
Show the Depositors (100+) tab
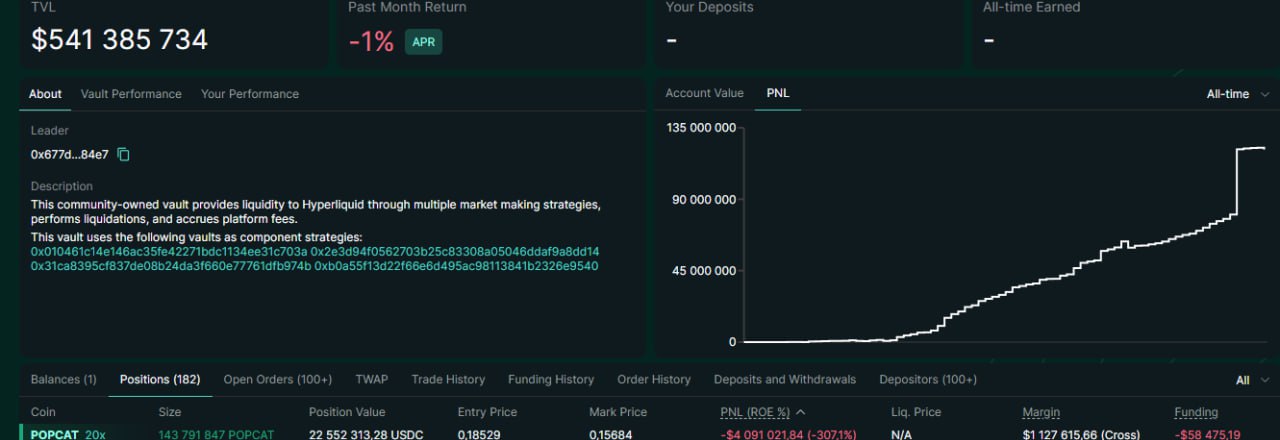928,380
